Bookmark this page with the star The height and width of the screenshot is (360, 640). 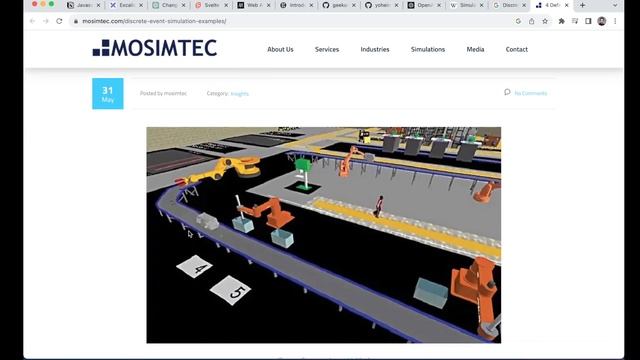[x=545, y=21]
